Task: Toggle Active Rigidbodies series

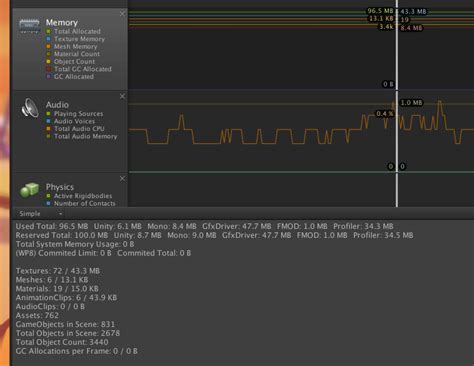Action: tap(79, 196)
